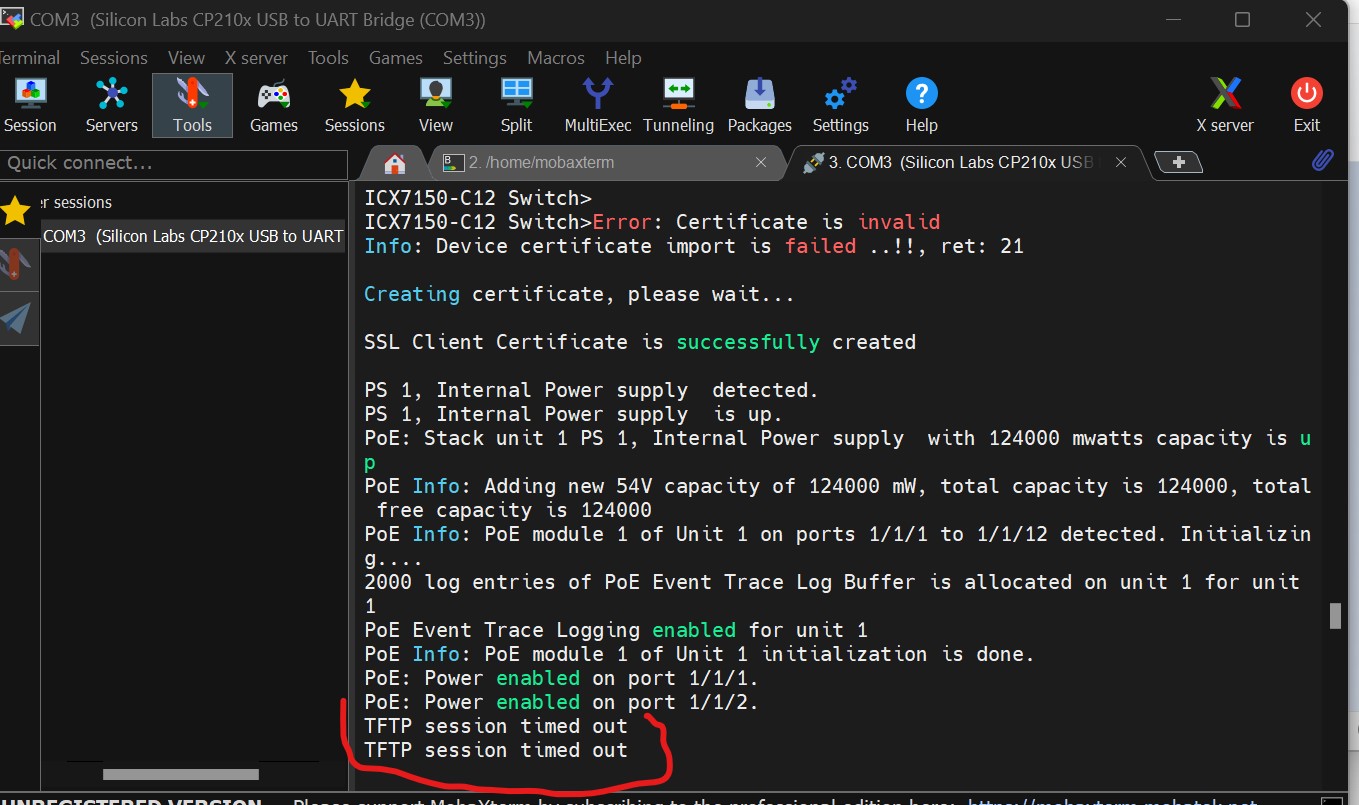The height and width of the screenshot is (805, 1359).
Task: Click the 'Adding new 54V capacity' PoE line
Action: point(838,498)
